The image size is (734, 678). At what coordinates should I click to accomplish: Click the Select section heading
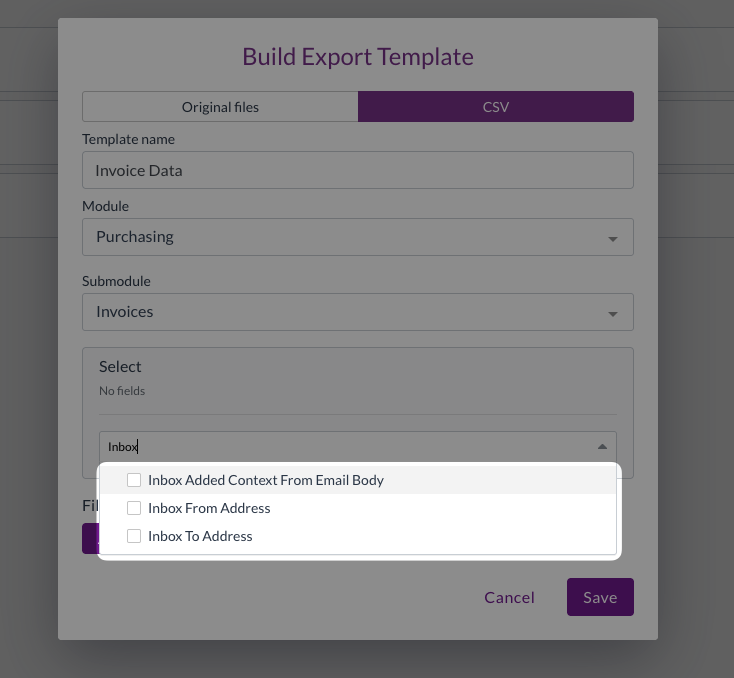pyautogui.click(x=120, y=367)
